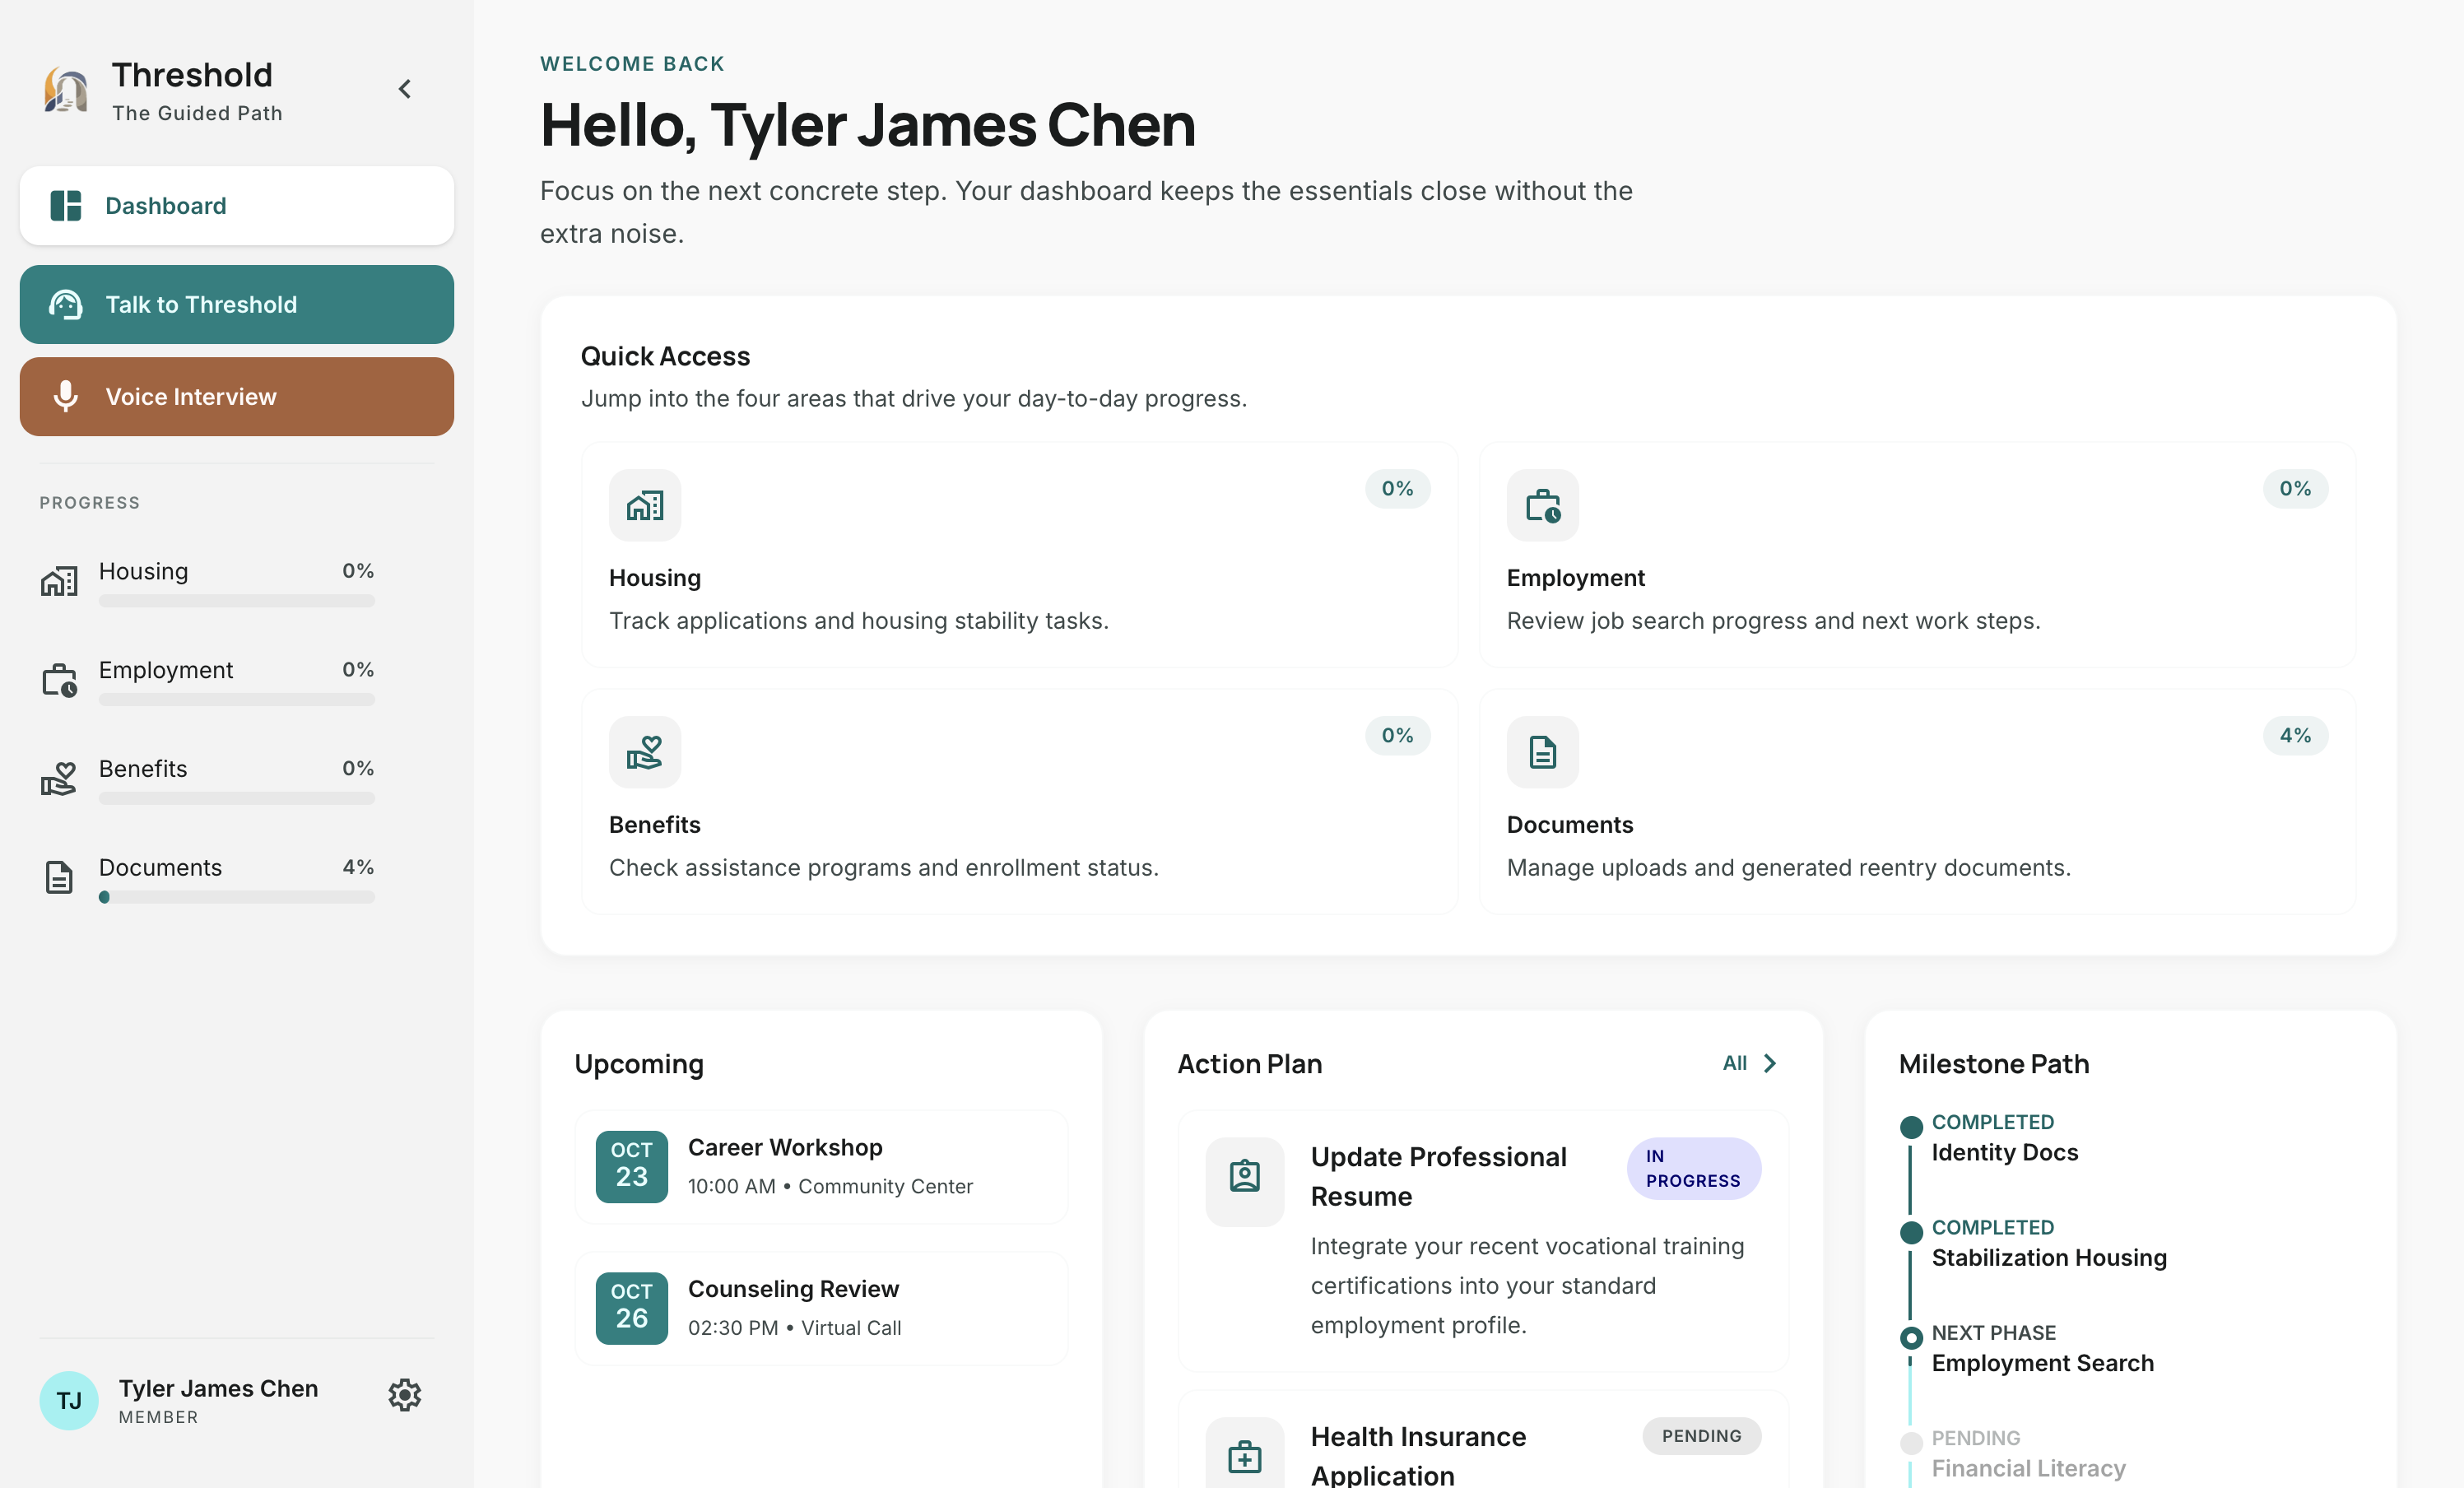Launch the Voice Interview button

[236, 397]
